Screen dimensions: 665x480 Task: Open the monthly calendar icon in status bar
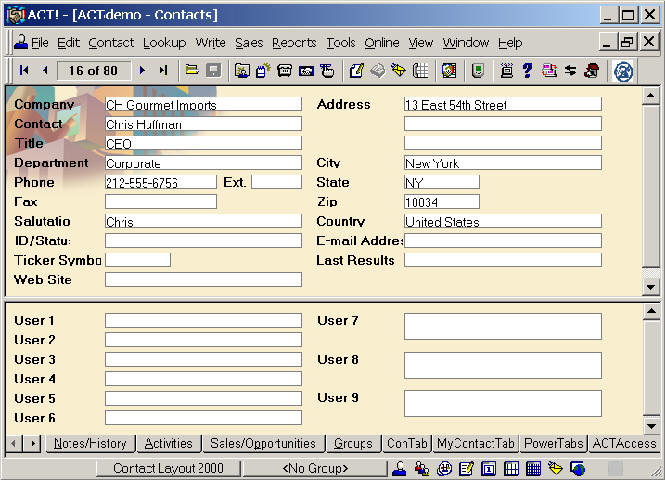coord(534,468)
